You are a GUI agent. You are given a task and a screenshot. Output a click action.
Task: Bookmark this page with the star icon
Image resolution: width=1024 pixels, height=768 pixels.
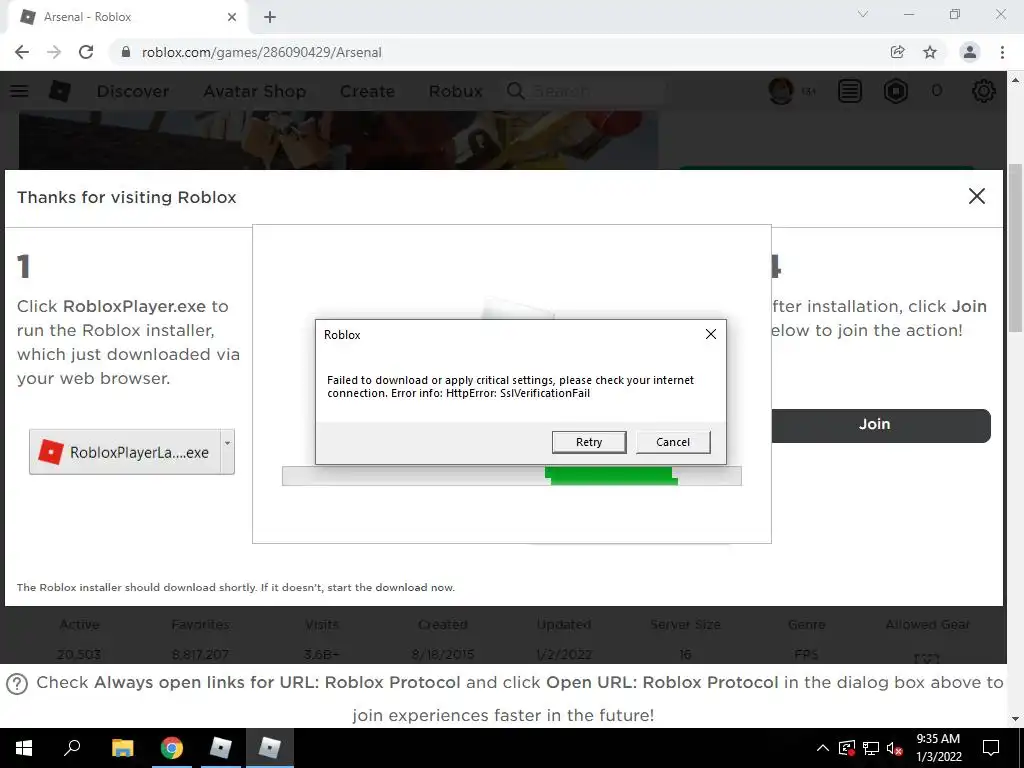[930, 52]
